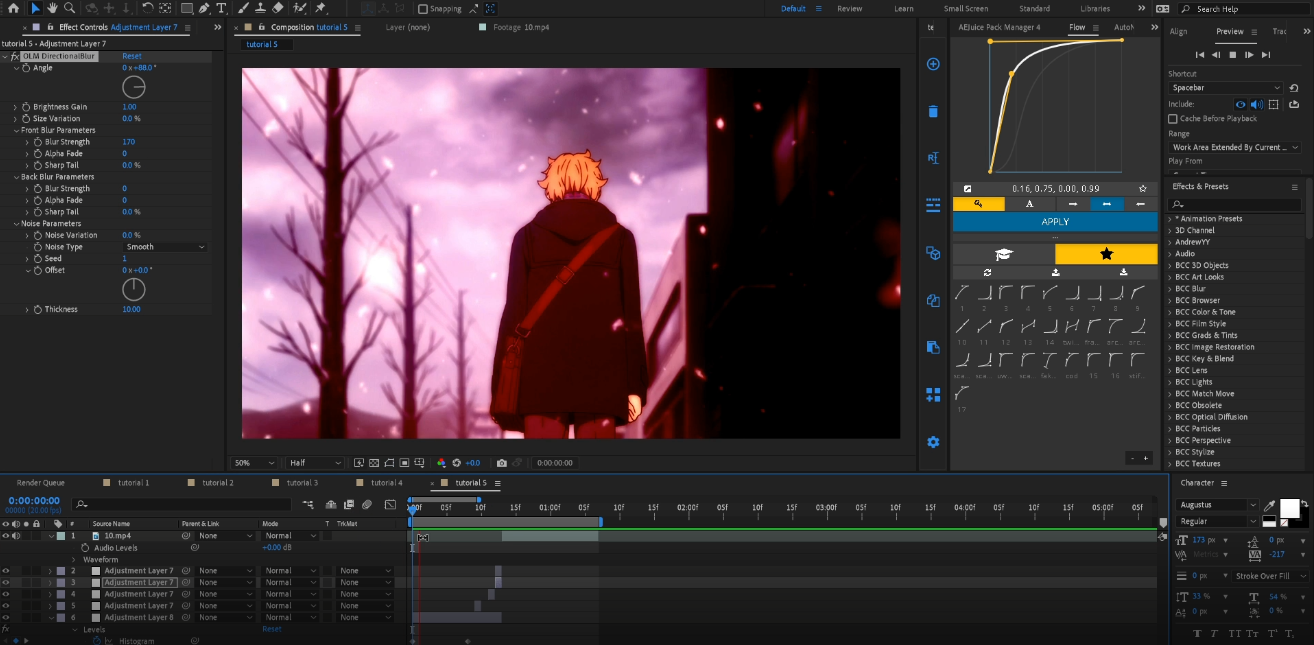The width and height of the screenshot is (1314, 645).
Task: Click the Flow zoom-in plus button
Action: point(1146,458)
